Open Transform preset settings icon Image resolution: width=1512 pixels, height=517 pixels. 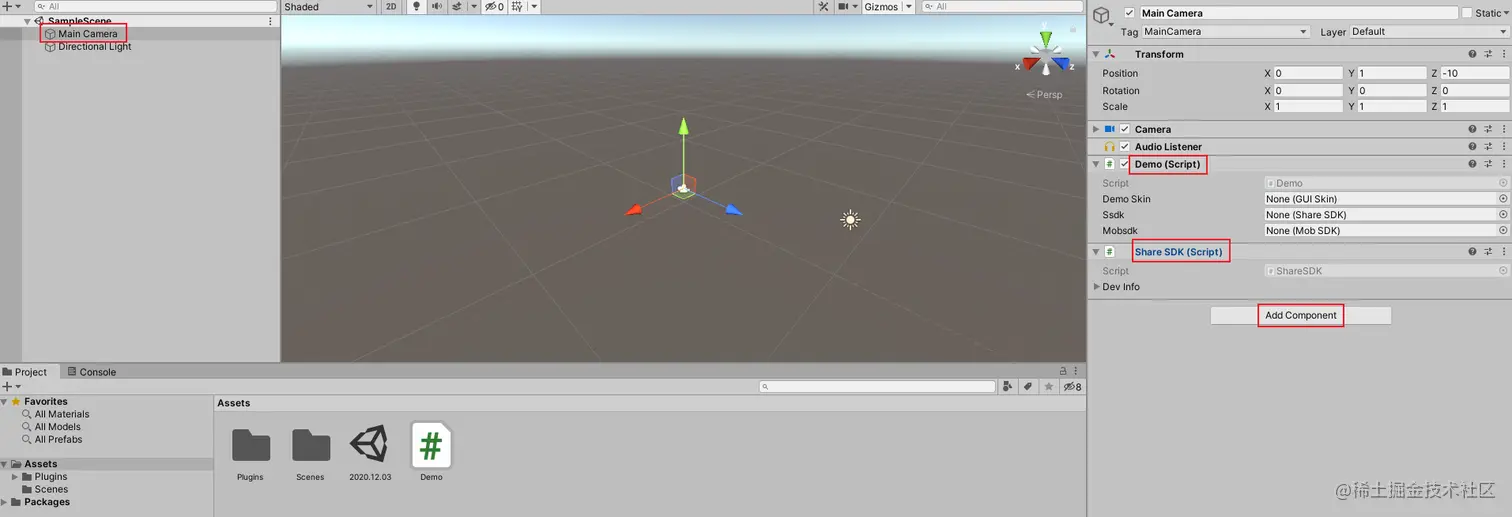pos(1488,54)
